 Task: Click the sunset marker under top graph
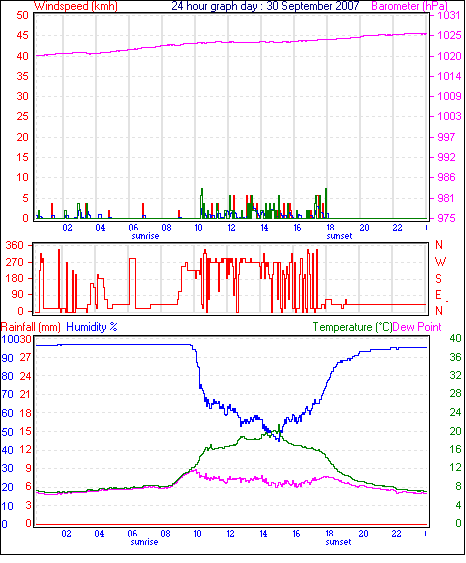click(x=339, y=236)
